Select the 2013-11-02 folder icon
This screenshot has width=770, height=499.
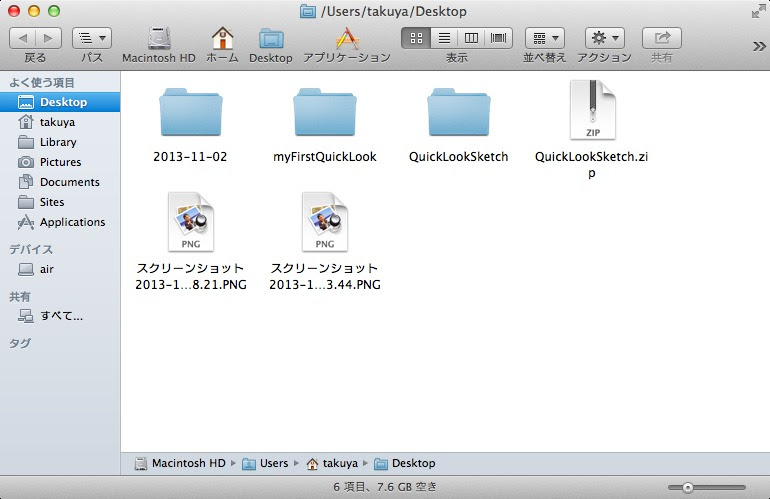tap(191, 112)
